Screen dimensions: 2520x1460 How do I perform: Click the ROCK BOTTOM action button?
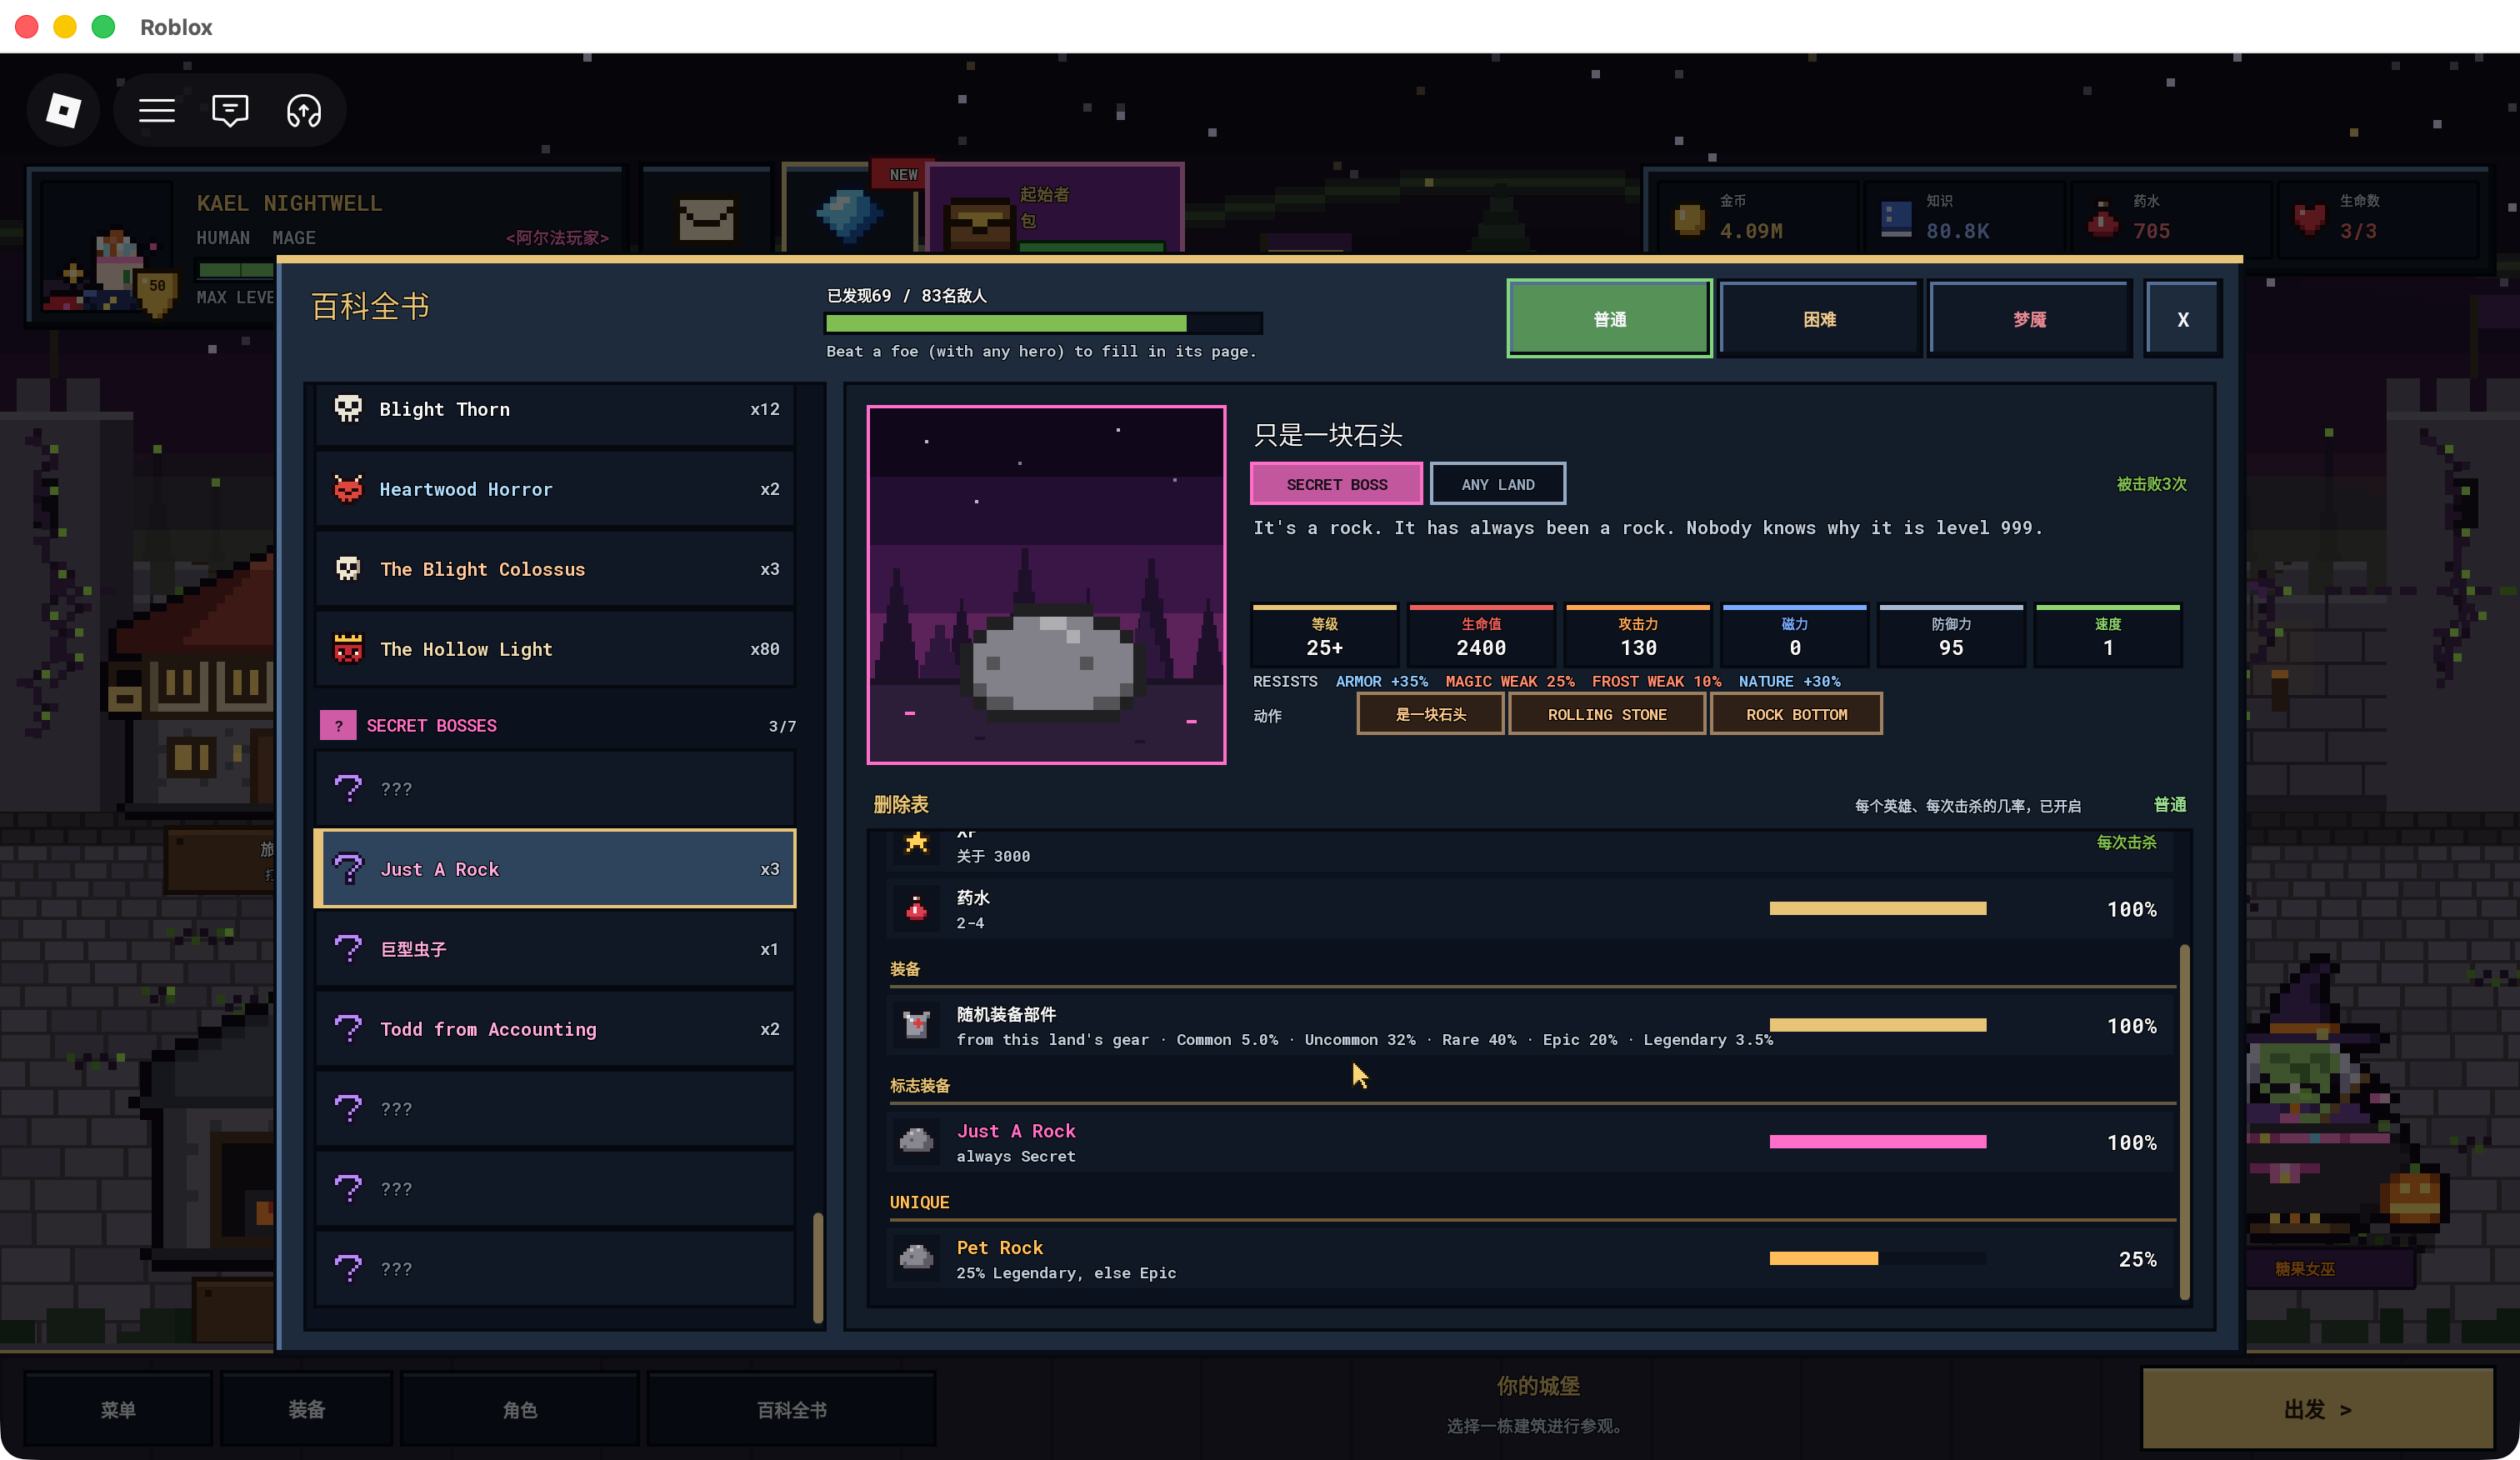1796,714
